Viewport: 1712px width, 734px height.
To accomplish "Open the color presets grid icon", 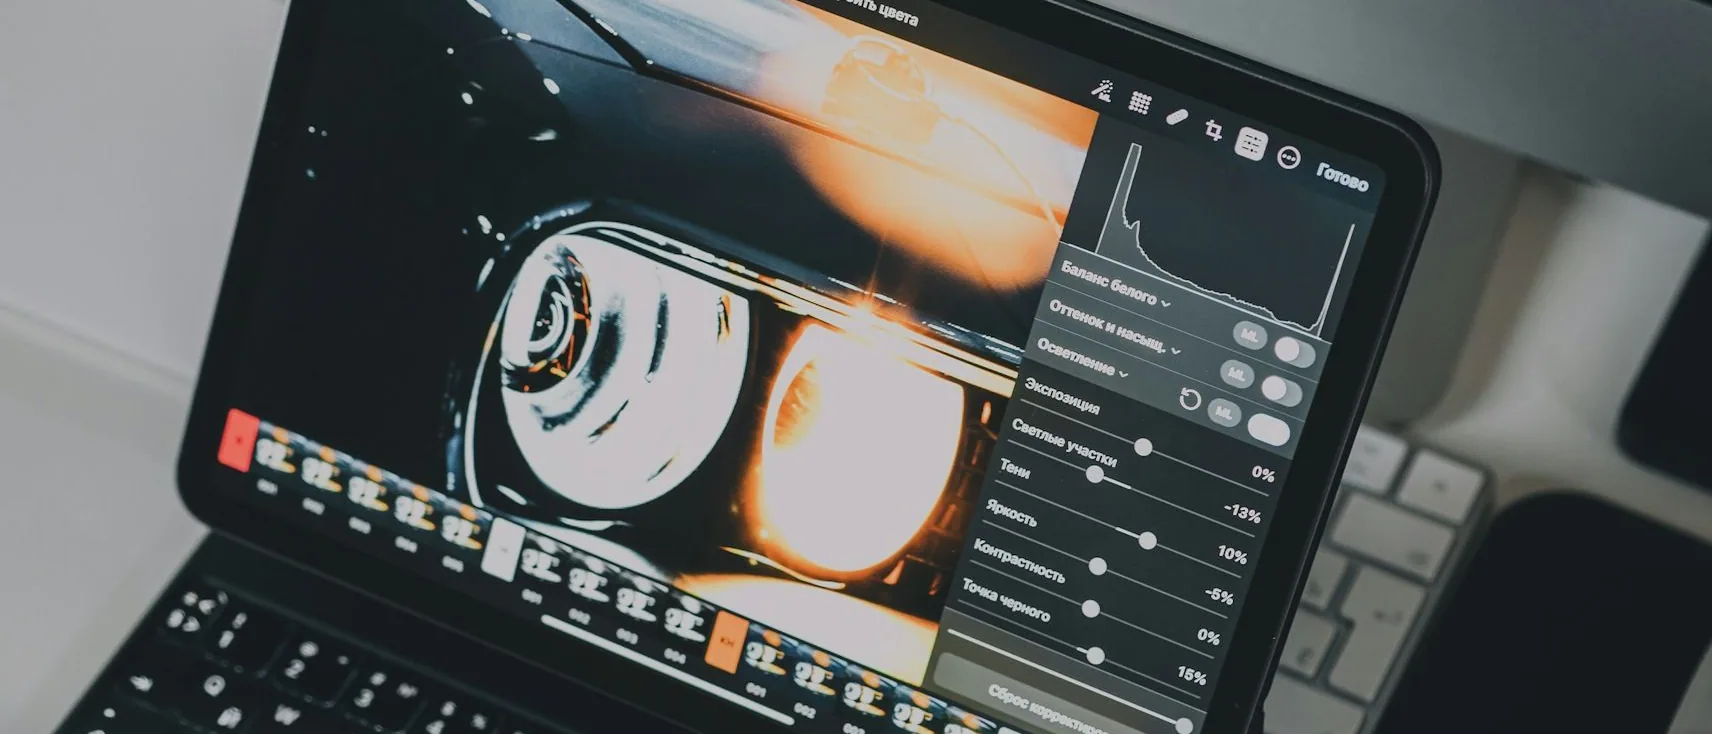I will [x=1139, y=102].
